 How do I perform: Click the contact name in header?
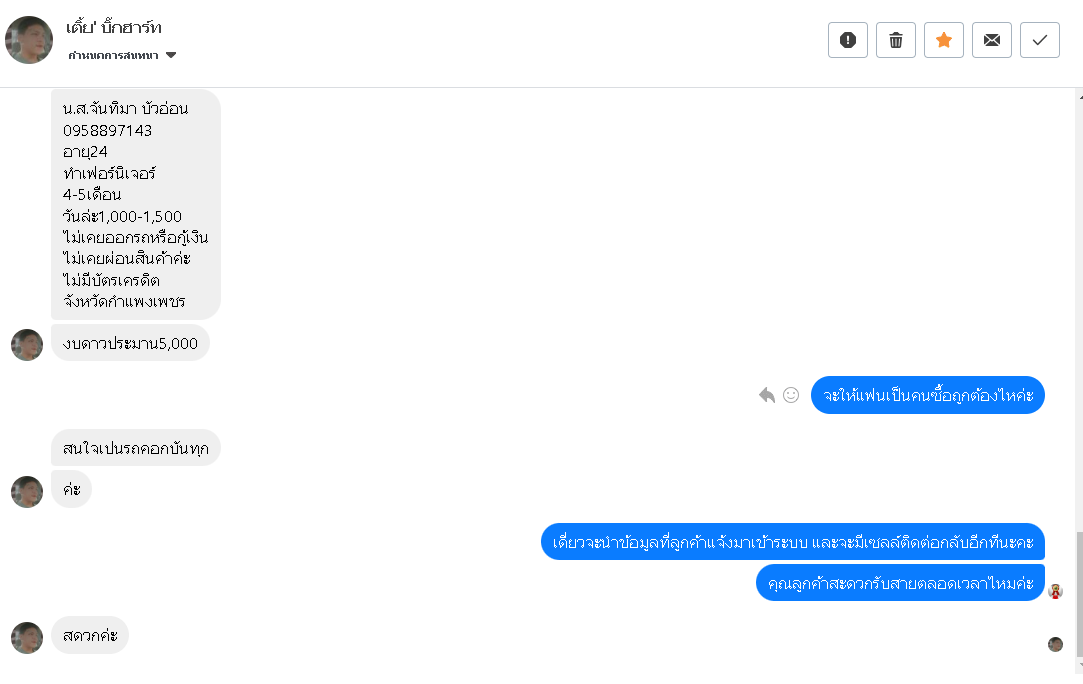(114, 27)
